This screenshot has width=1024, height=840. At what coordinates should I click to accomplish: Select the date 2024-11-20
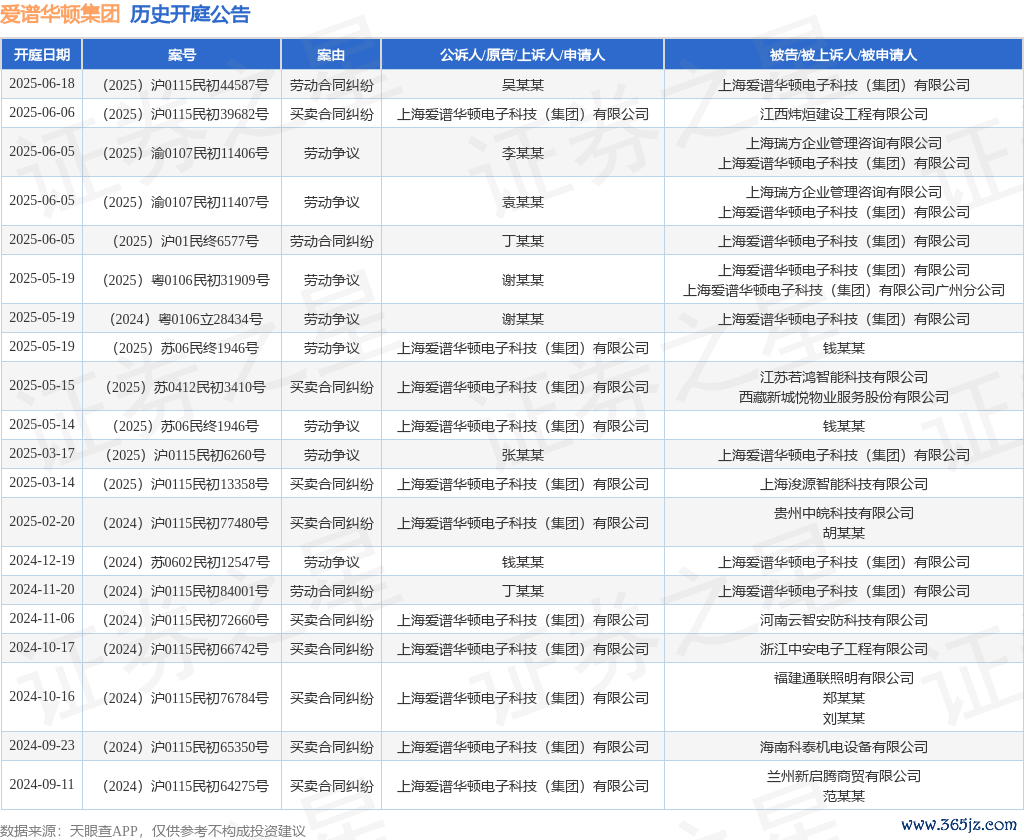[42, 589]
